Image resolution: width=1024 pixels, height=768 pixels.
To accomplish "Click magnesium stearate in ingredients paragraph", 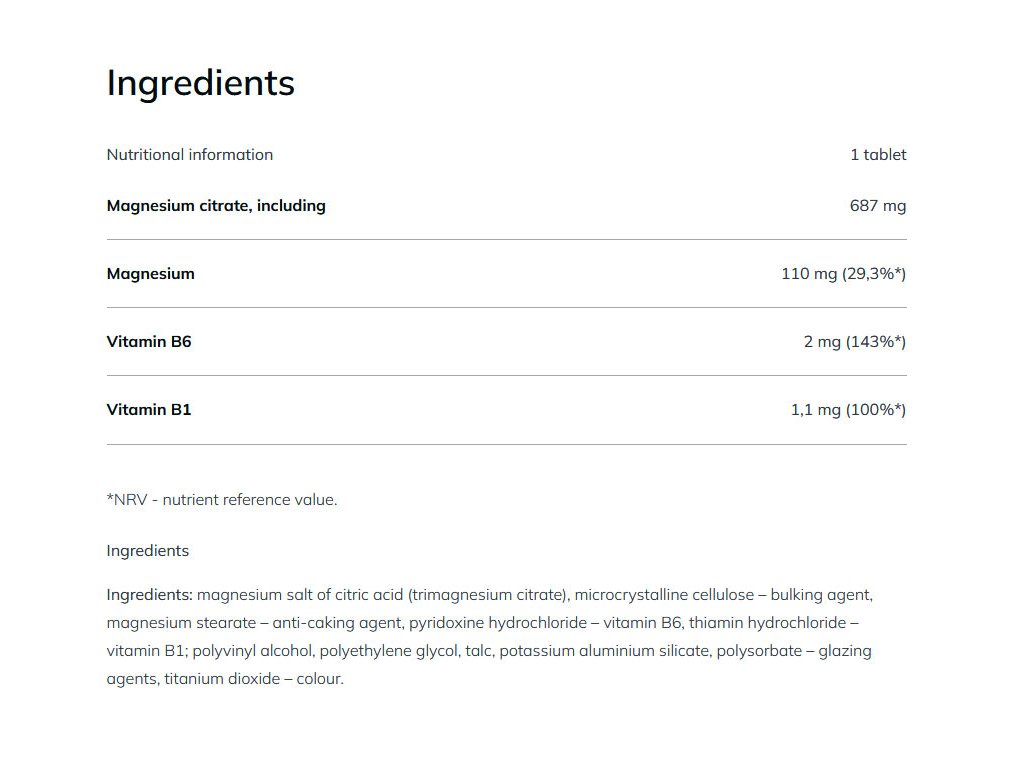I will (x=182, y=623).
